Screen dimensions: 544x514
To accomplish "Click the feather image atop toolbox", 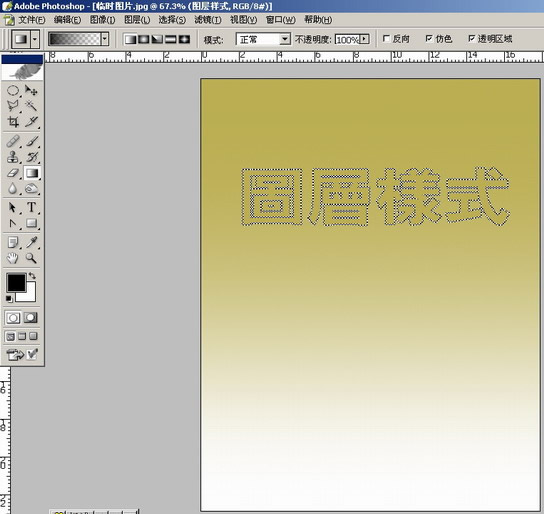I will (23, 71).
